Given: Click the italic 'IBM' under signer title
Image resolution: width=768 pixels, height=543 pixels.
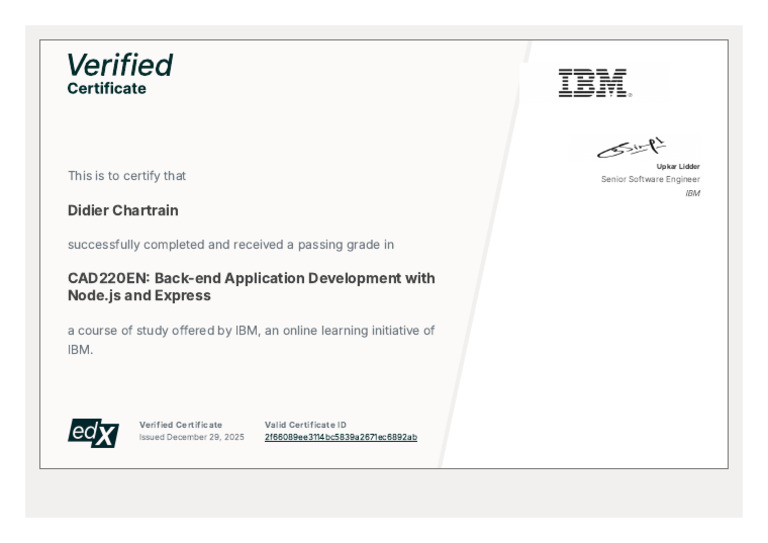Looking at the screenshot, I should click(x=693, y=193).
